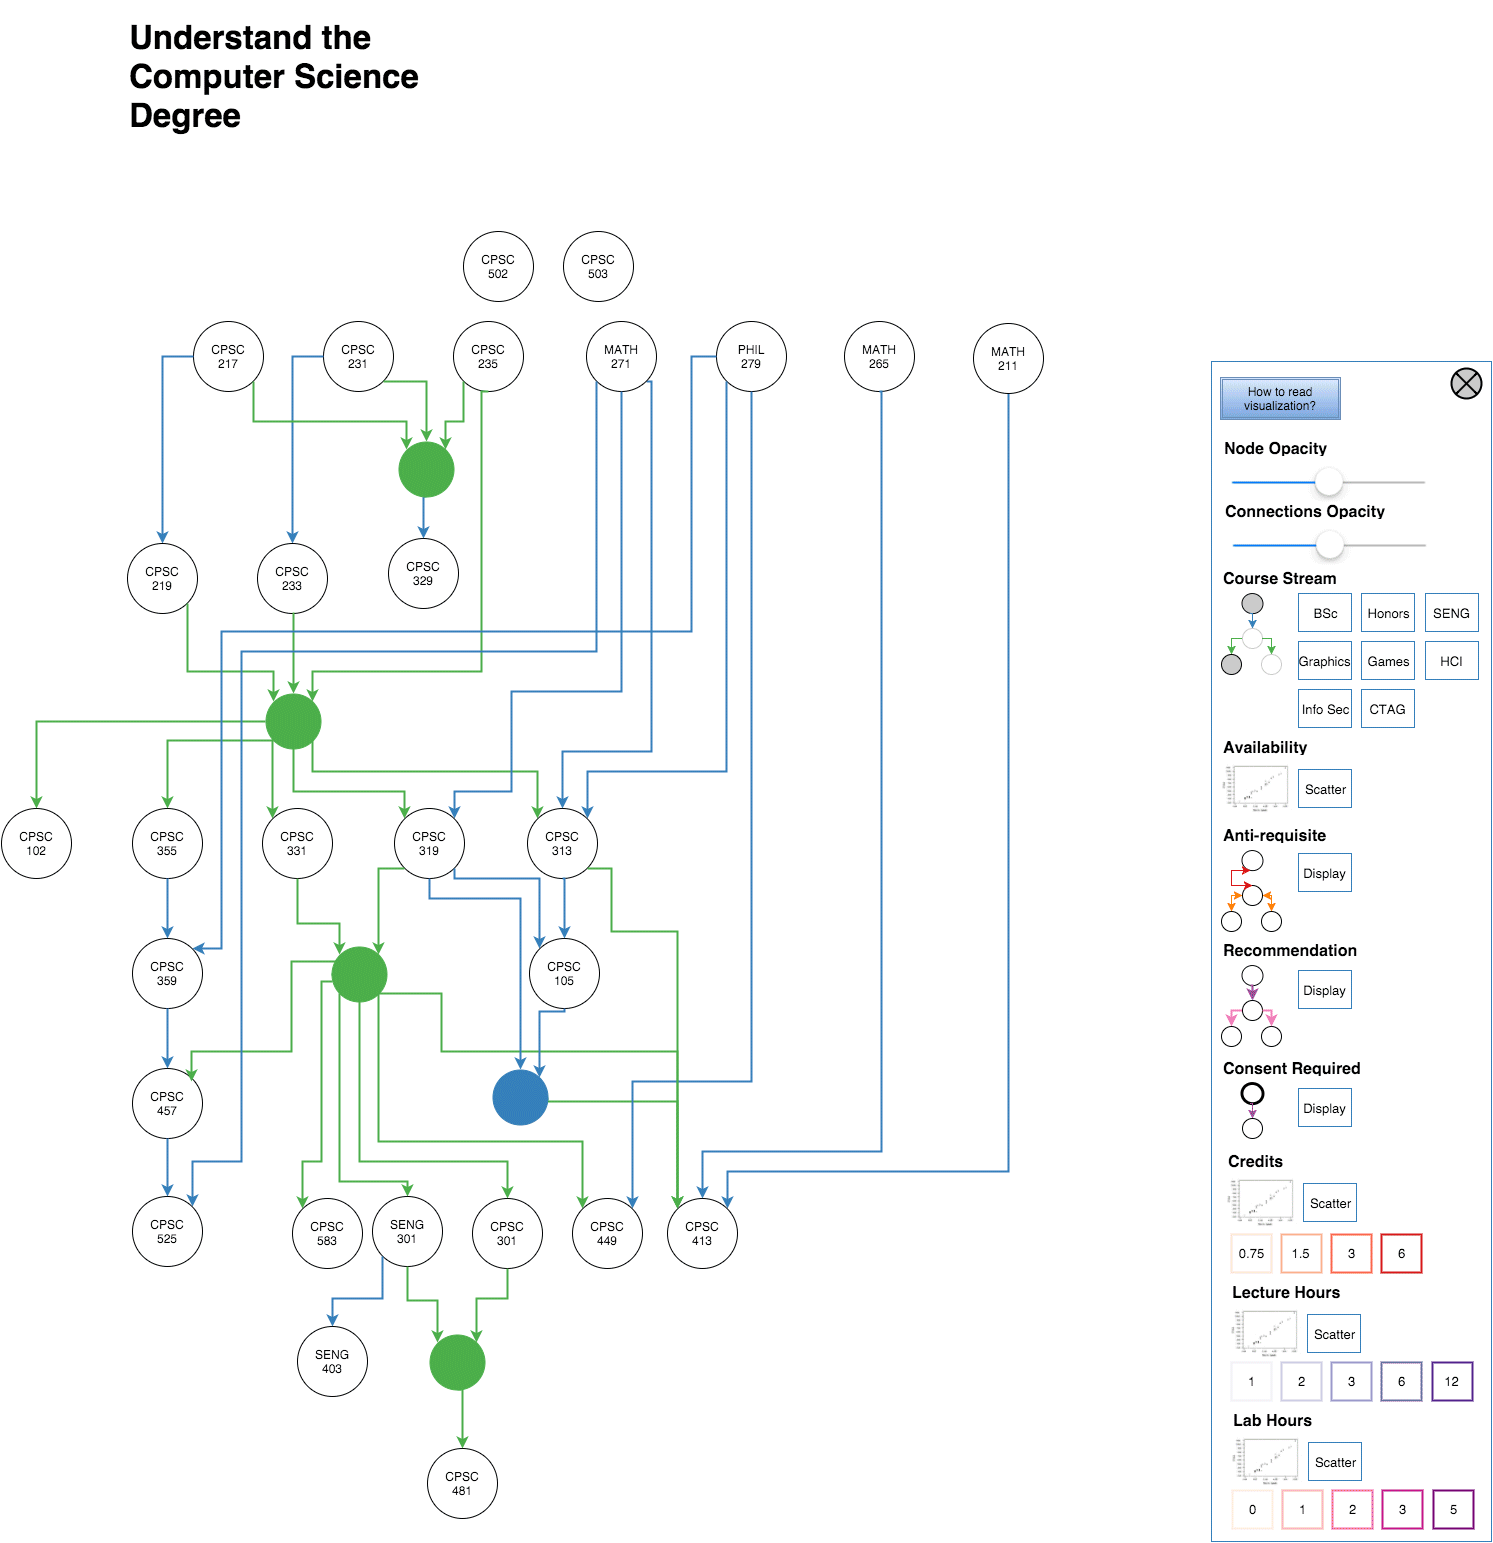1493x1543 pixels.
Task: Select the SENG 301 node
Action: click(x=407, y=1232)
